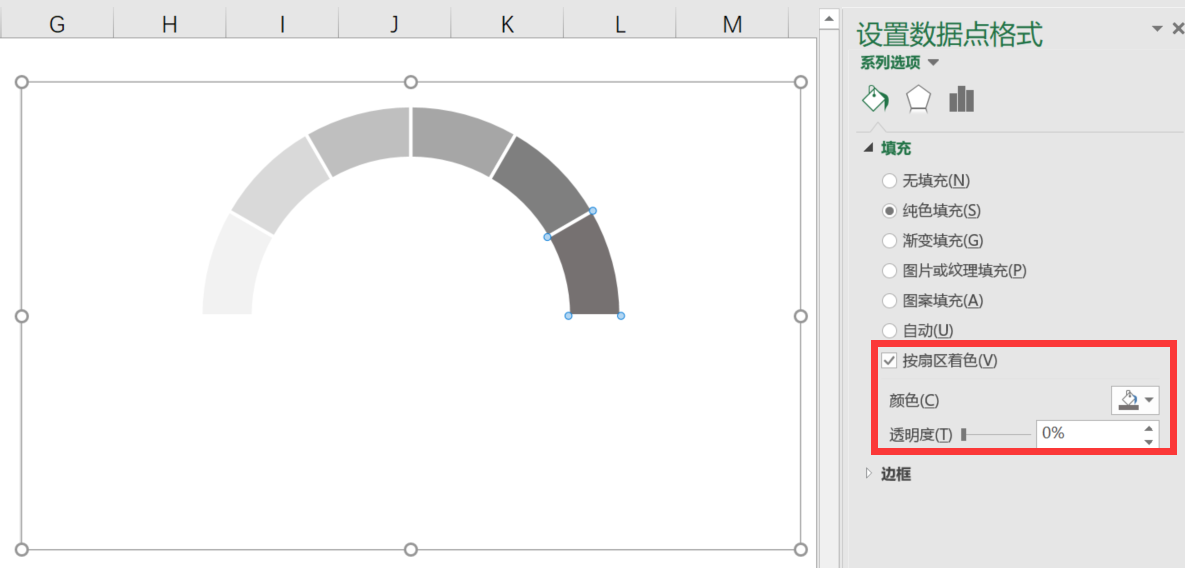Open the Effects pentagon tab

(918, 98)
